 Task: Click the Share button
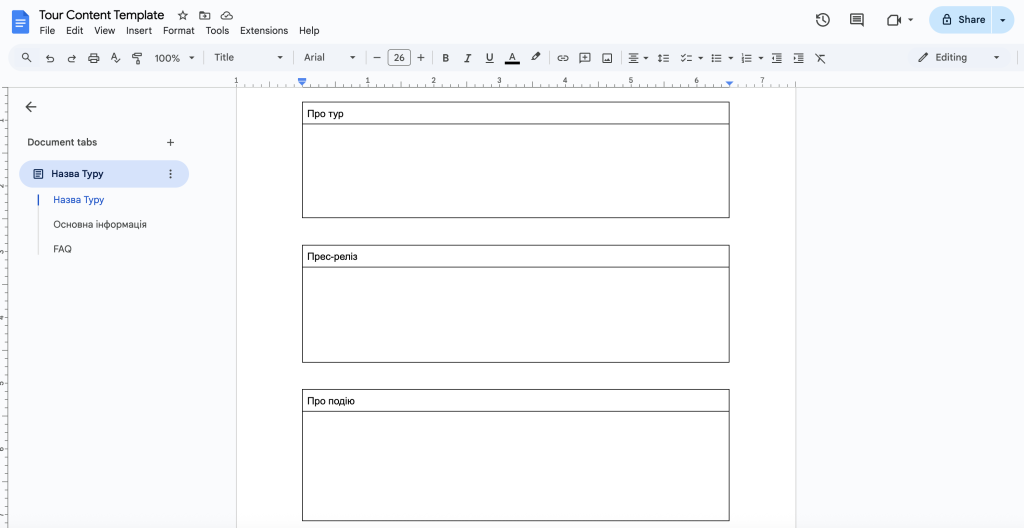(962, 20)
